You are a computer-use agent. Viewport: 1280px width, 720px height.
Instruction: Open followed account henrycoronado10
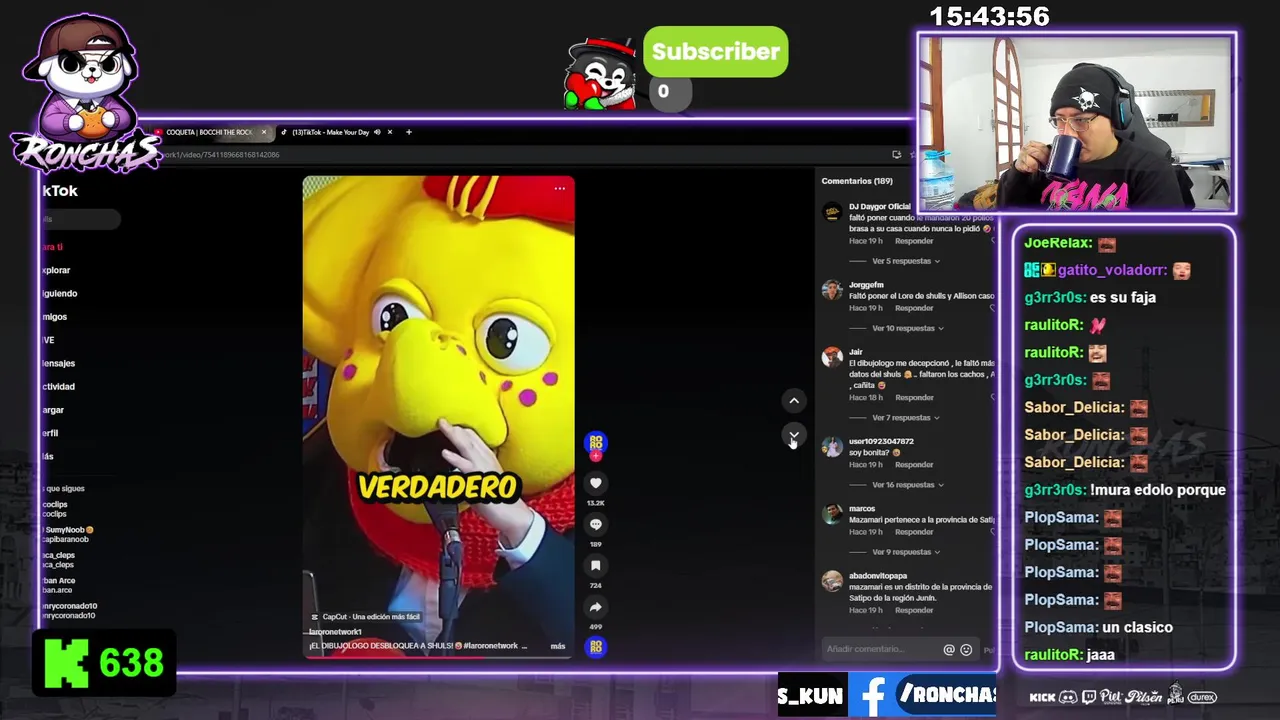tap(68, 611)
